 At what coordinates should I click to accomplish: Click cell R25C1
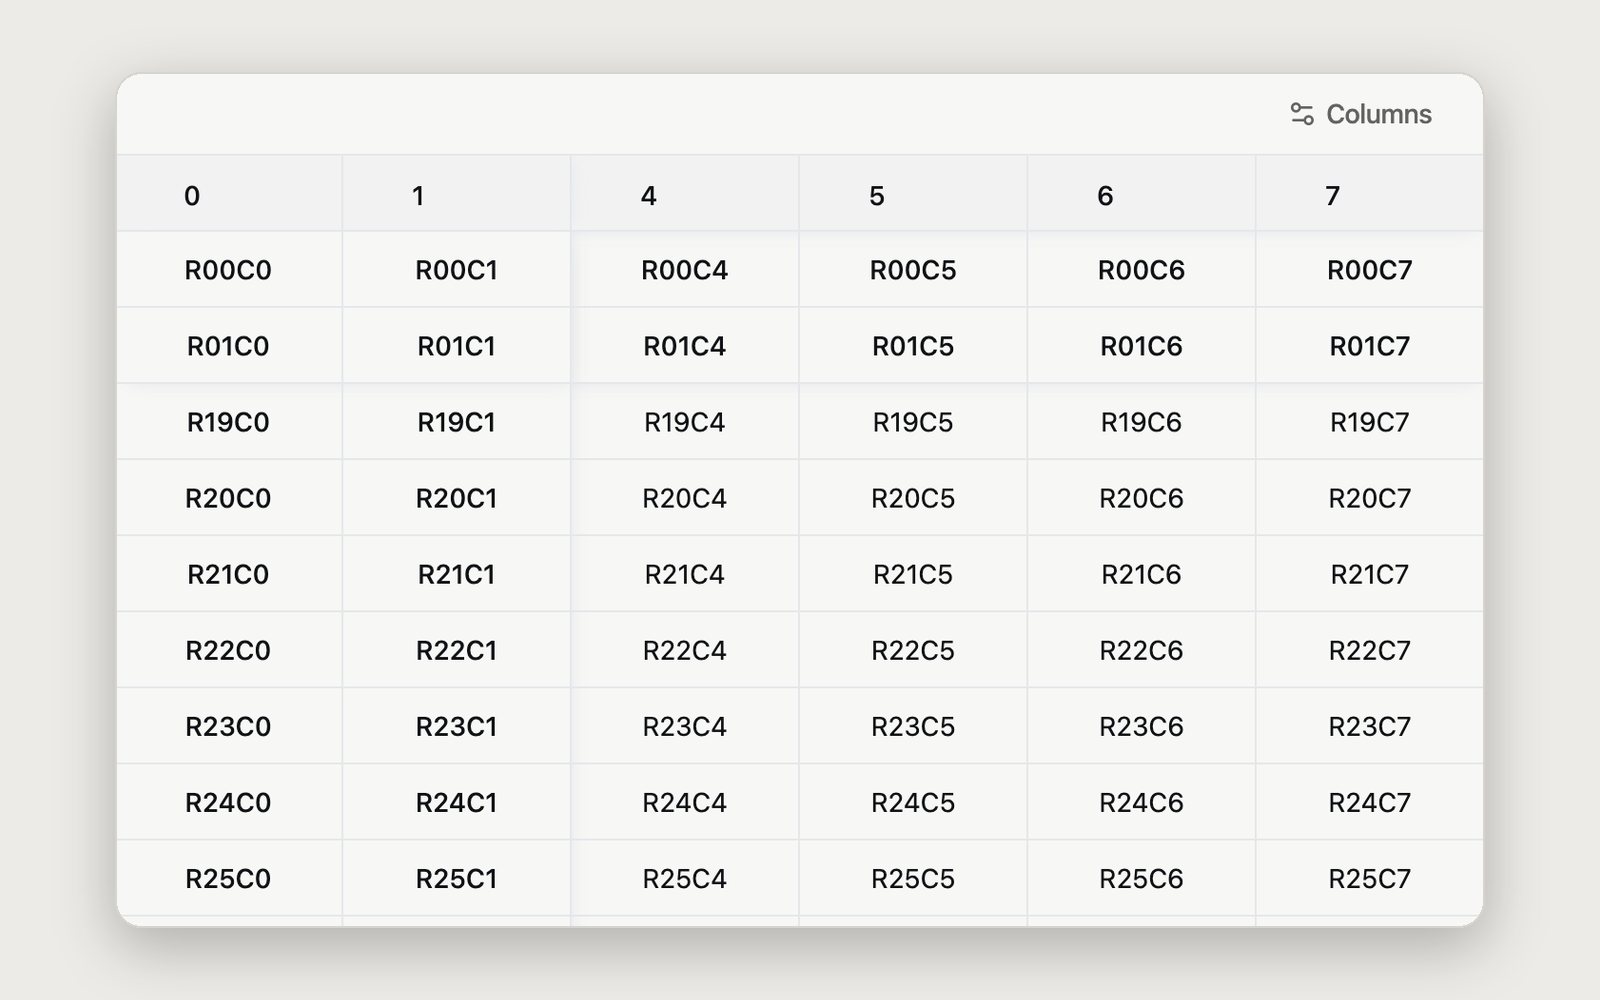tap(457, 878)
